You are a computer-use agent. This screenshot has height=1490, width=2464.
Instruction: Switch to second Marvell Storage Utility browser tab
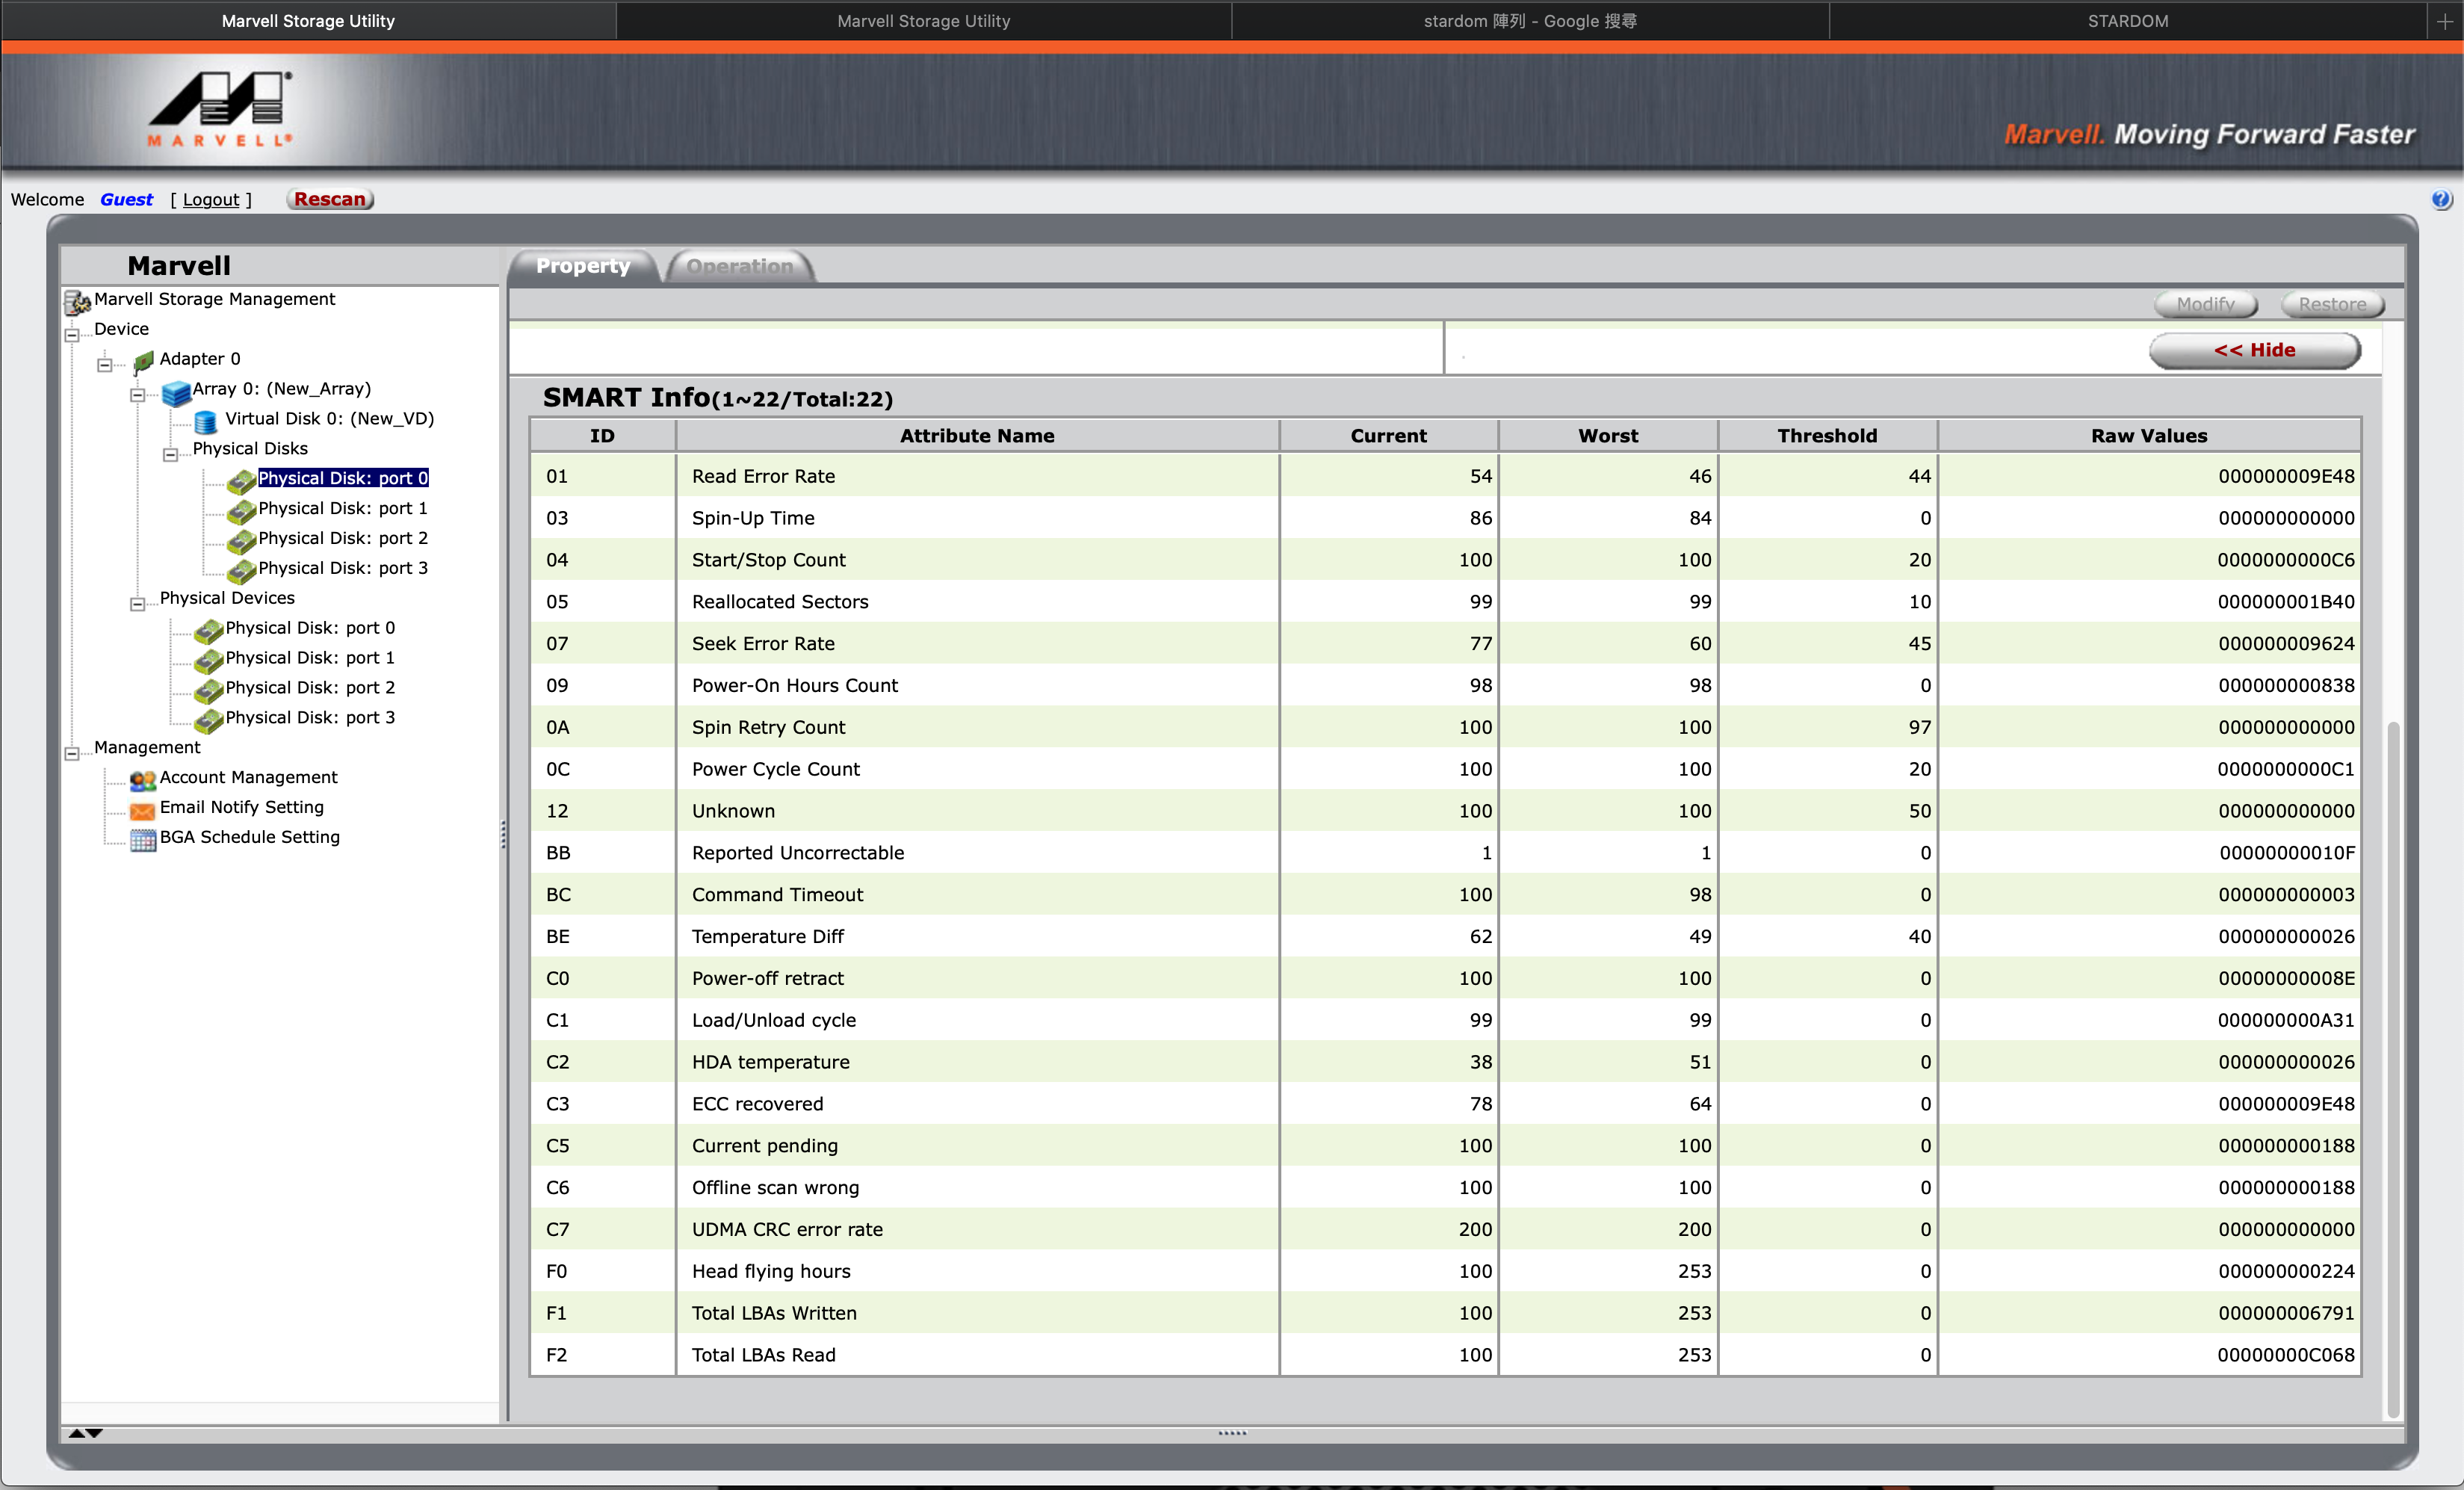pyautogui.click(x=924, y=21)
